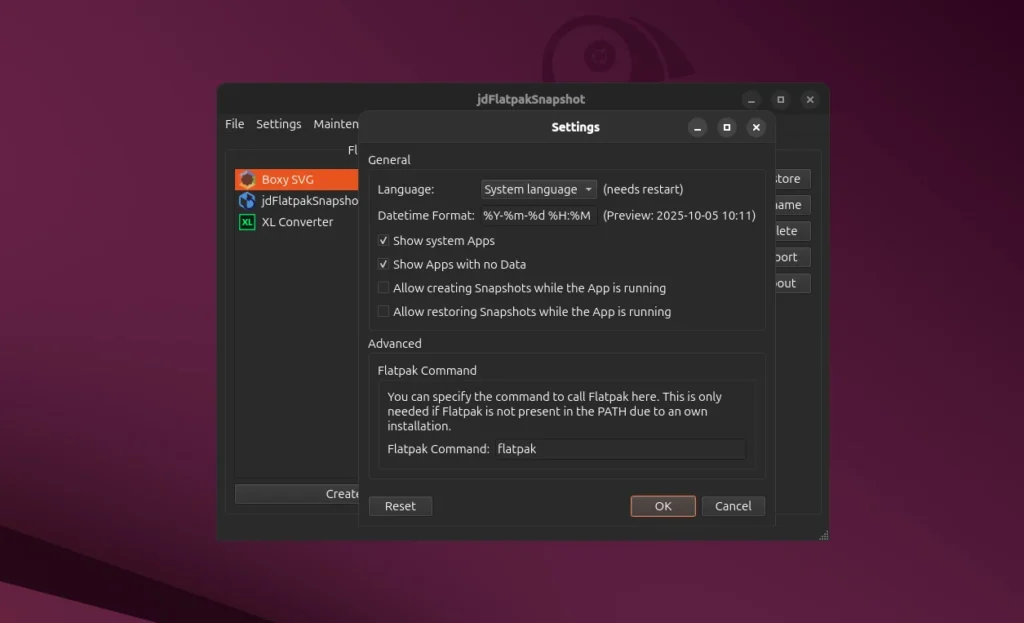The image size is (1024, 623).
Task: Open the File menu
Action: 234,124
